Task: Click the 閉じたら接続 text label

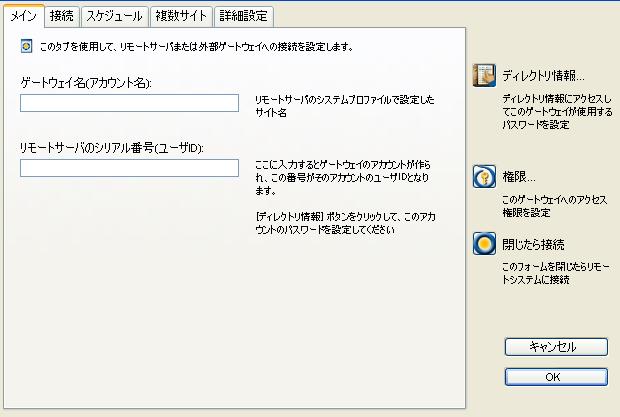Action: (x=533, y=244)
